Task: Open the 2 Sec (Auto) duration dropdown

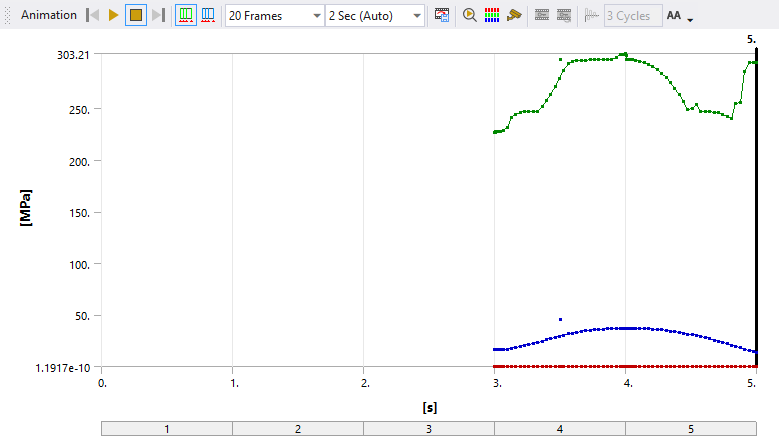Action: (x=375, y=16)
